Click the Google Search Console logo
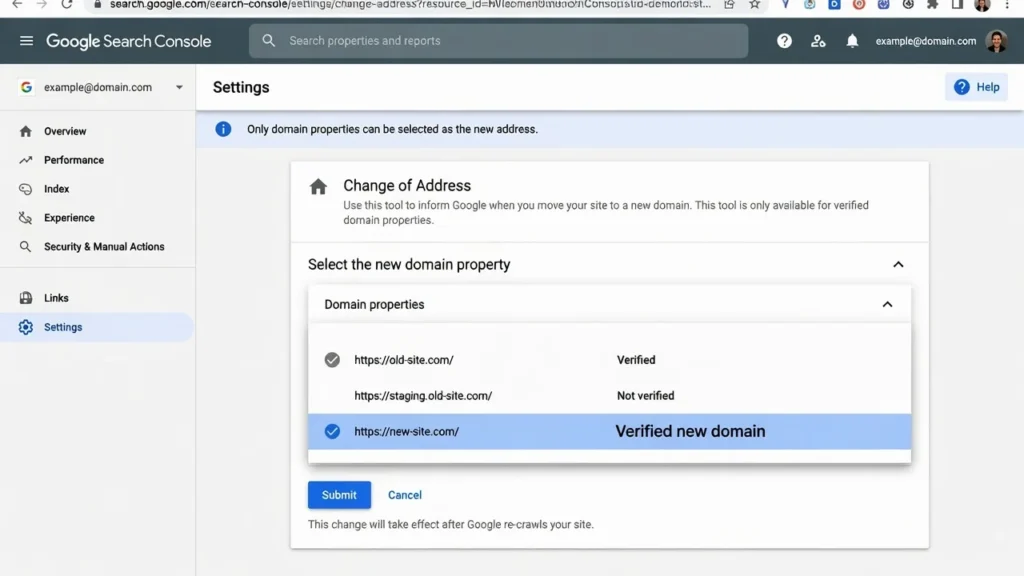Screen dimensions: 1024x576 pos(129,41)
